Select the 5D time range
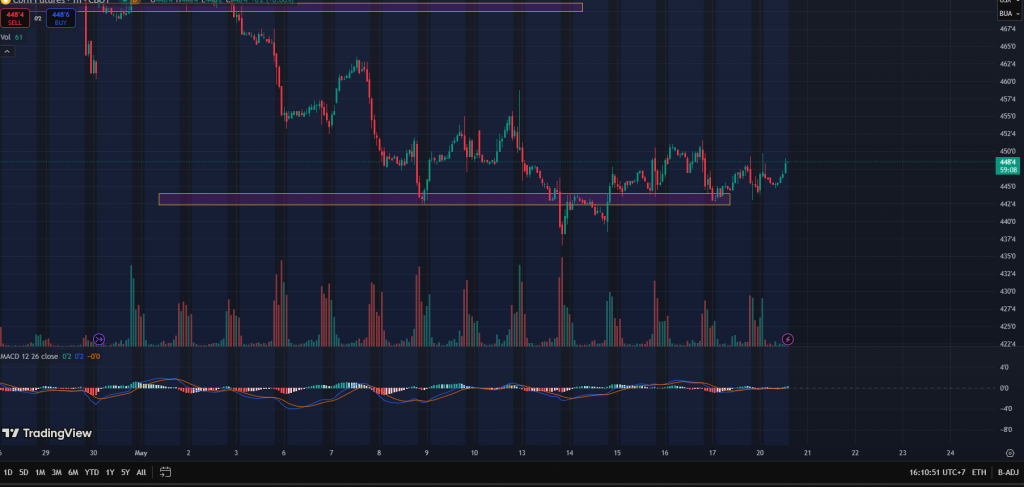 [24, 472]
